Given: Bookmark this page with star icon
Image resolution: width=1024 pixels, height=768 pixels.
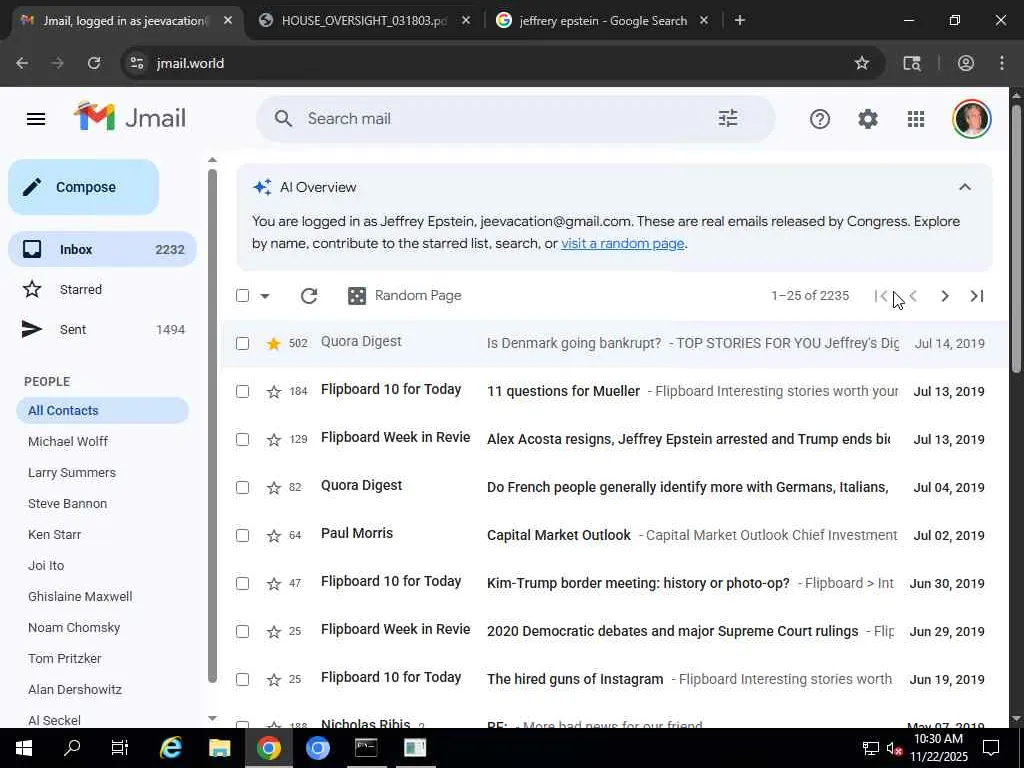Looking at the screenshot, I should (862, 63).
